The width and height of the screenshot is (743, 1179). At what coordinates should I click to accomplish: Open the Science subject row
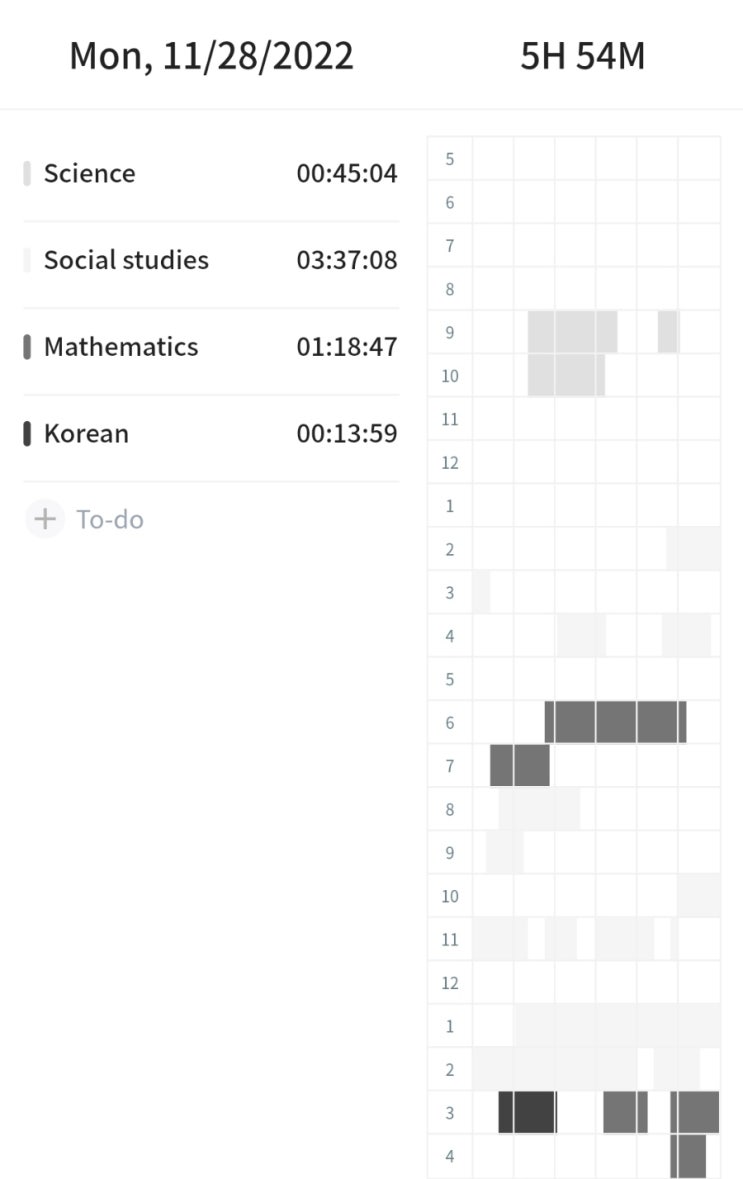[x=211, y=174]
